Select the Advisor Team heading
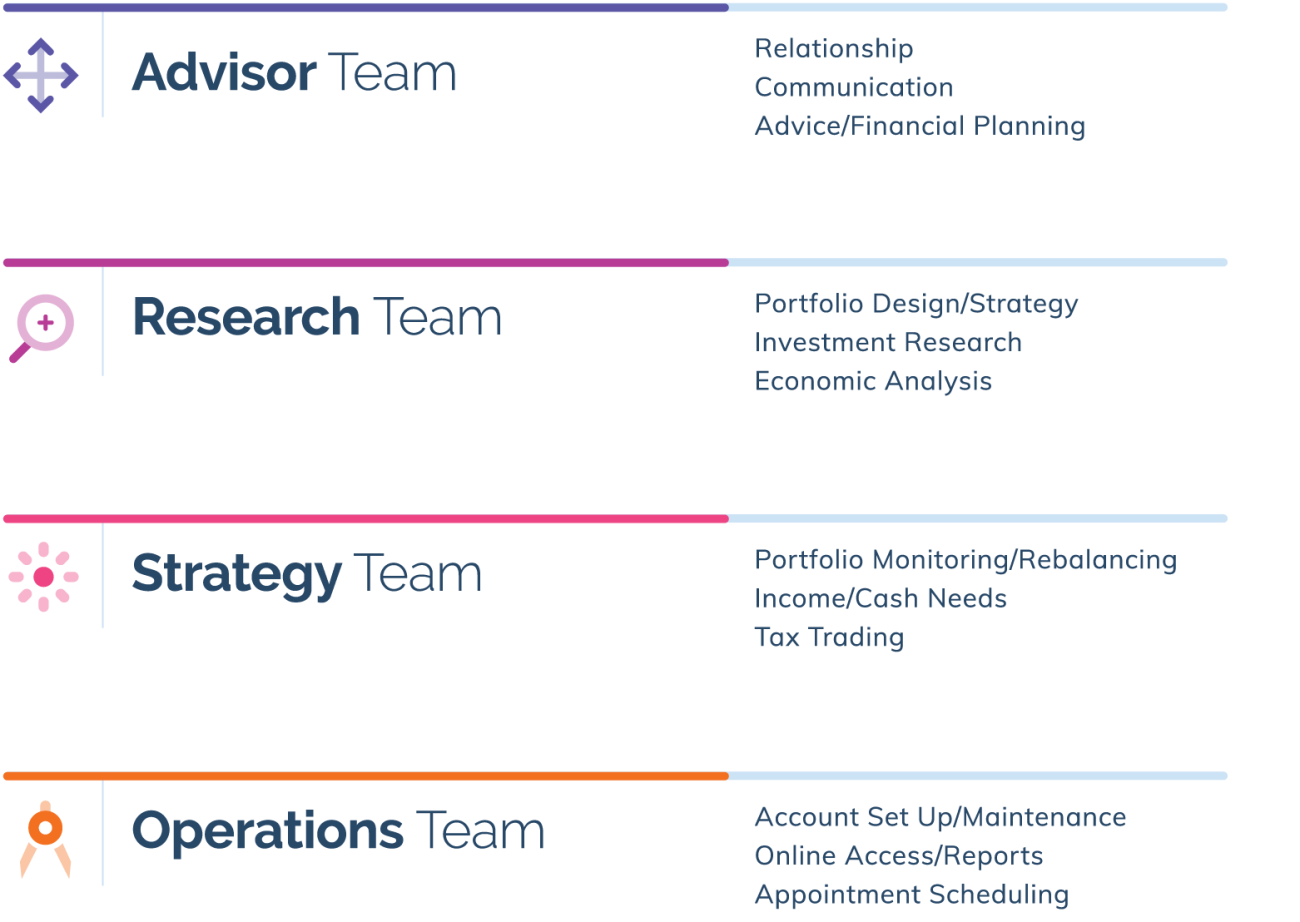Image resolution: width=1300 pixels, height=922 pixels. click(294, 73)
